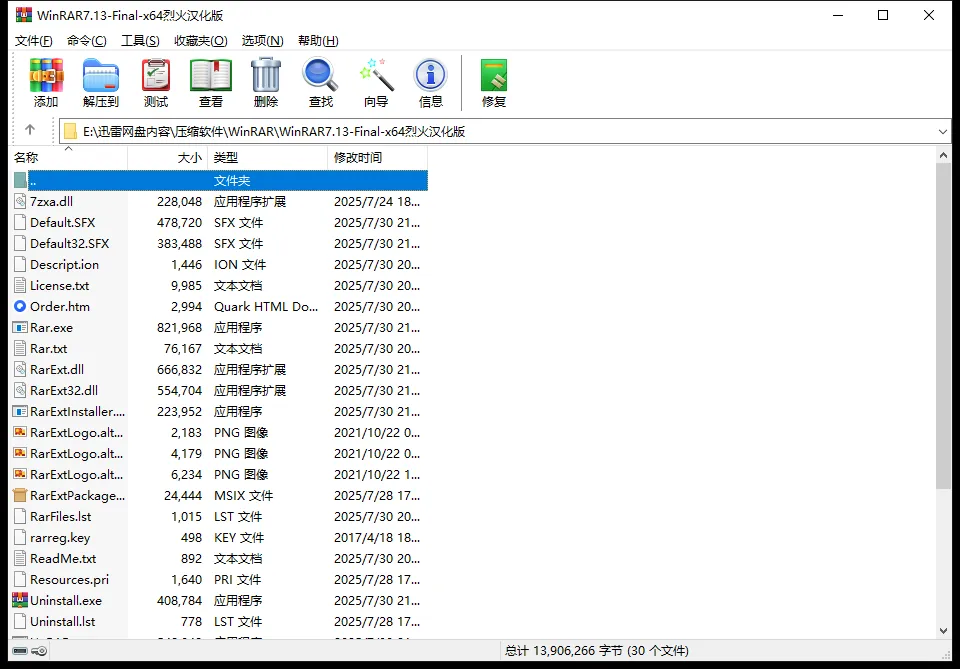Image resolution: width=960 pixels, height=669 pixels.
Task: Select the RarExtInstaller application icon
Action: point(20,411)
